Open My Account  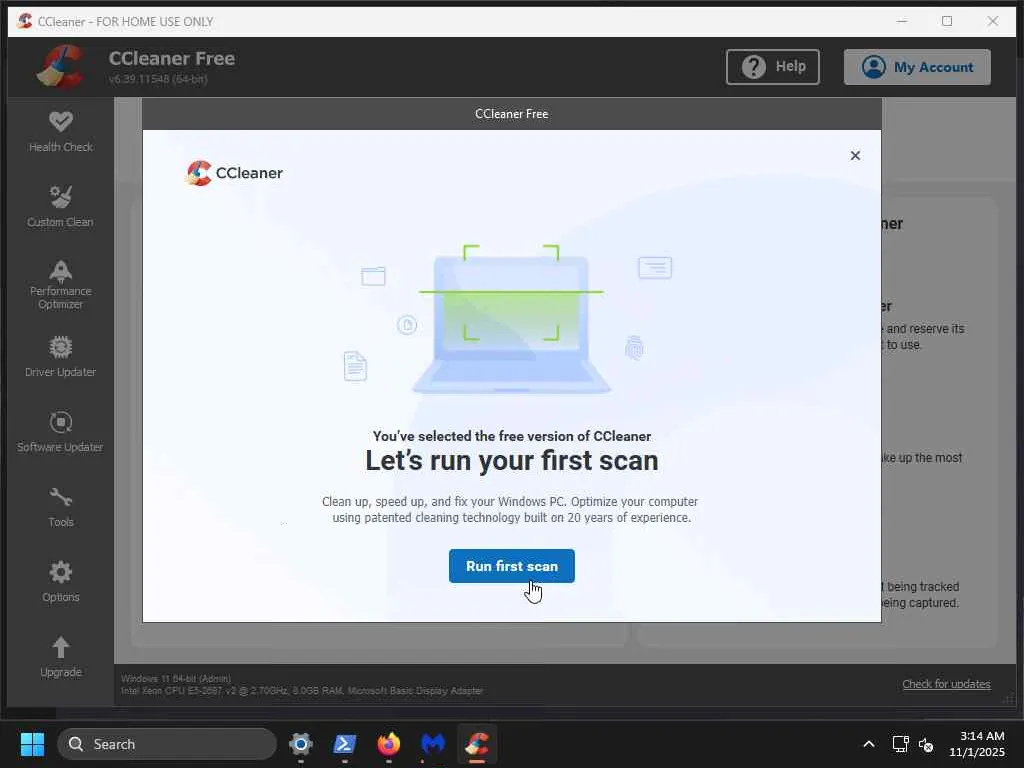[917, 67]
